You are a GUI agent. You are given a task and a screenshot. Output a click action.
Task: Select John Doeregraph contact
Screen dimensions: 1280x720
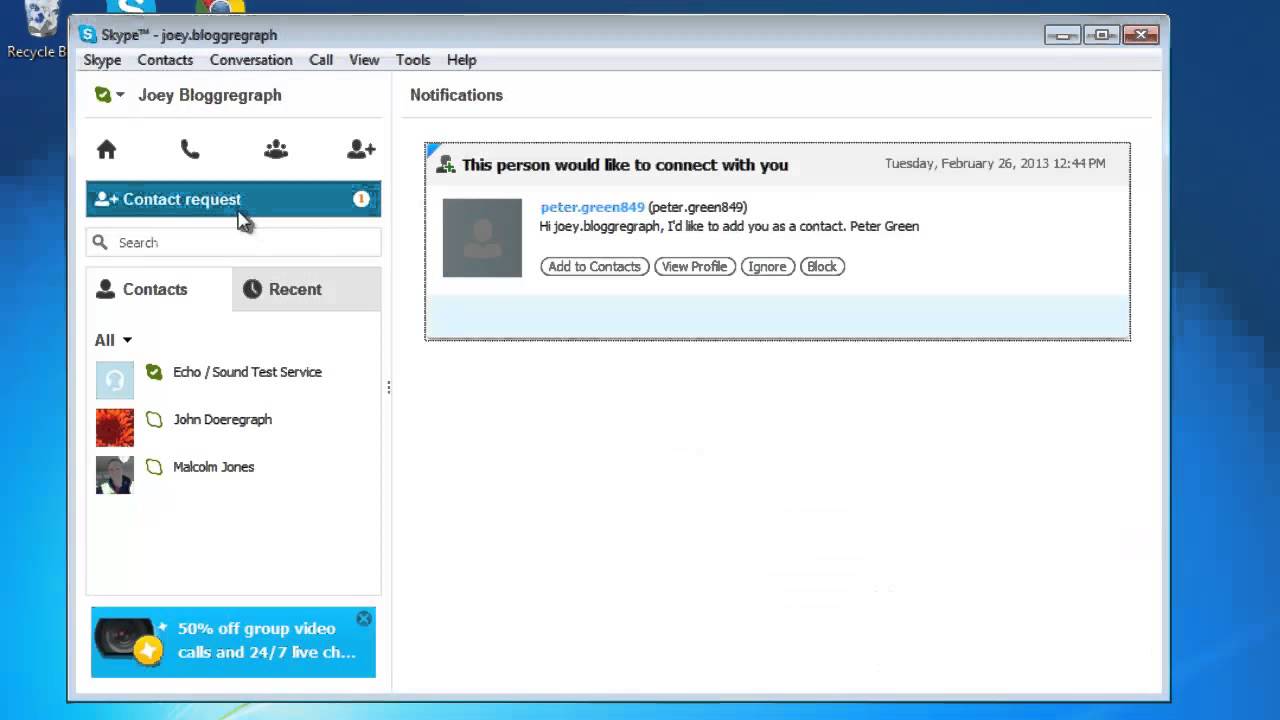coord(233,427)
